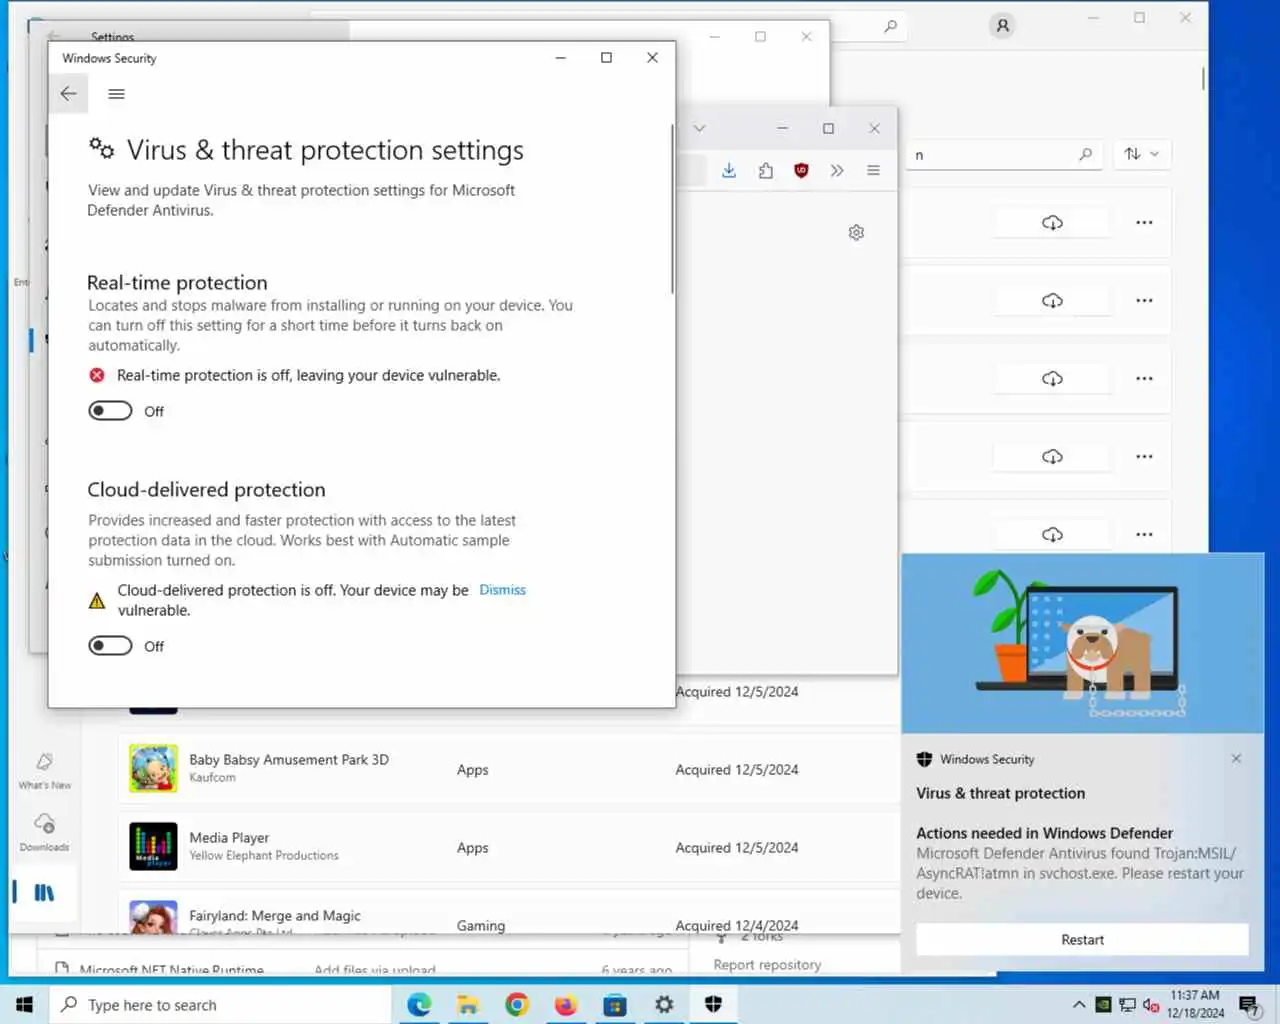Image resolution: width=1280 pixels, height=1024 pixels.
Task: Click the Microsoft Store account profile icon
Action: click(x=1002, y=26)
